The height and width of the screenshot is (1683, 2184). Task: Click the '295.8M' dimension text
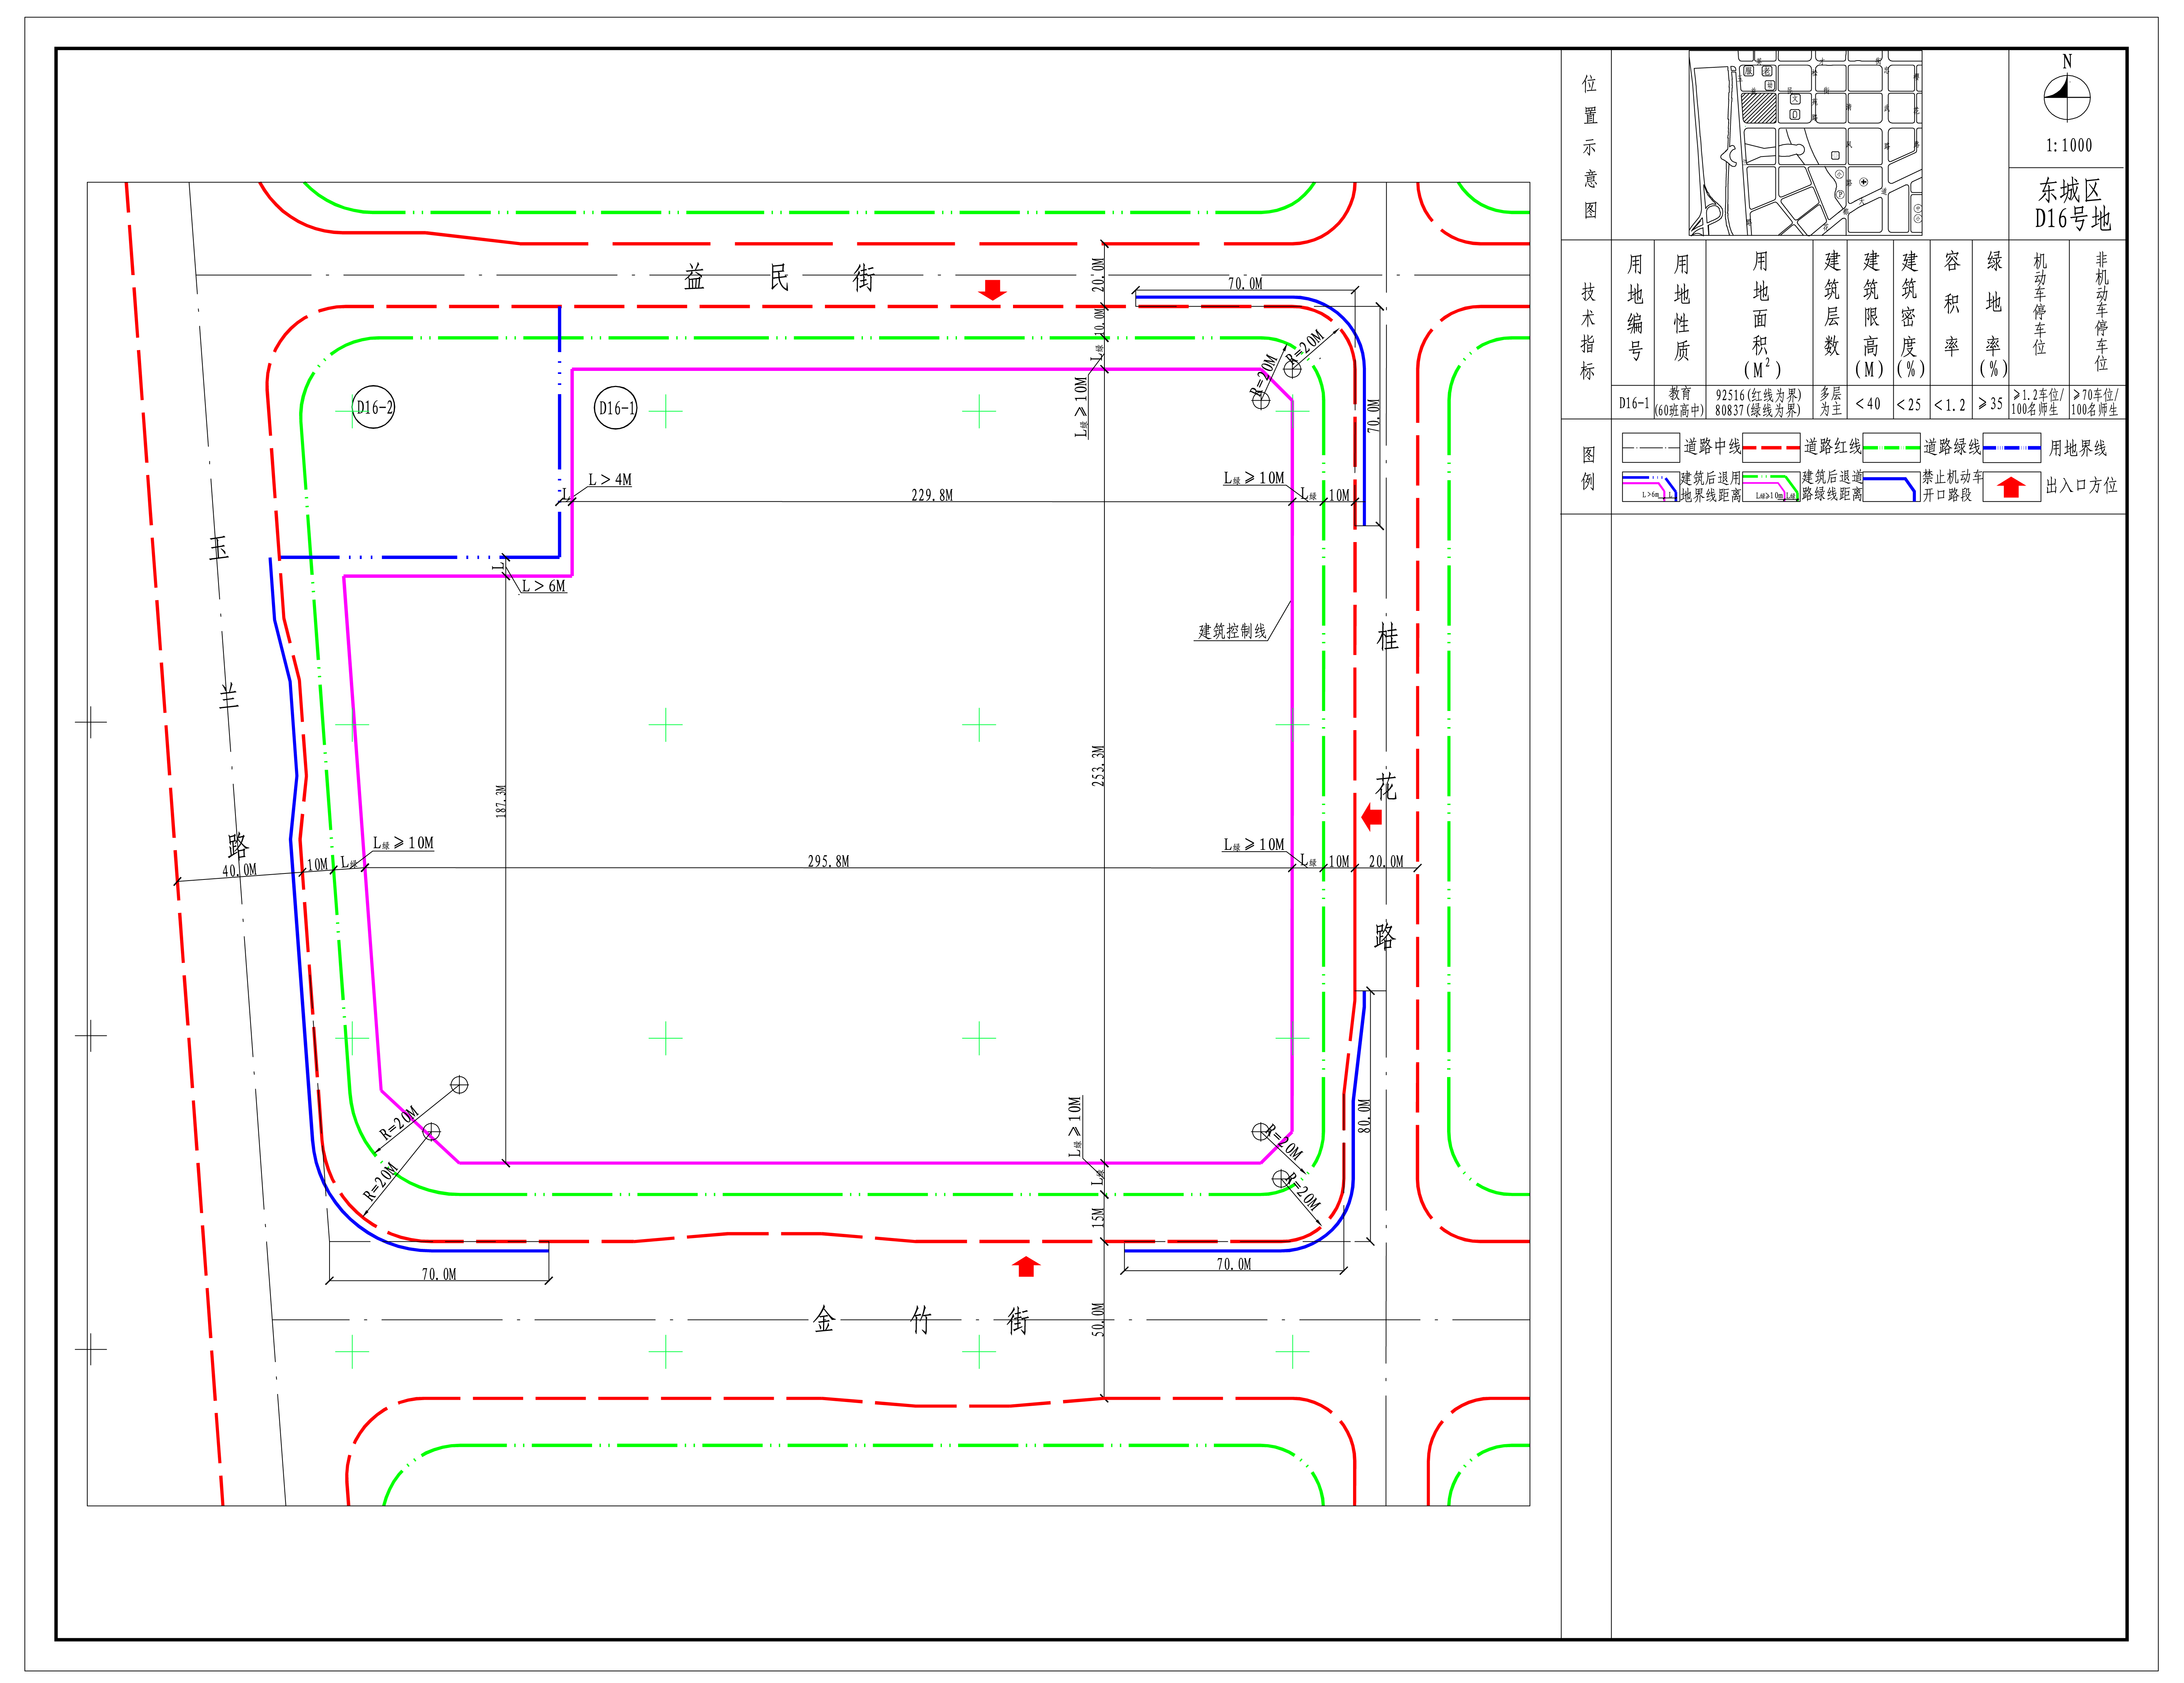pos(829,861)
